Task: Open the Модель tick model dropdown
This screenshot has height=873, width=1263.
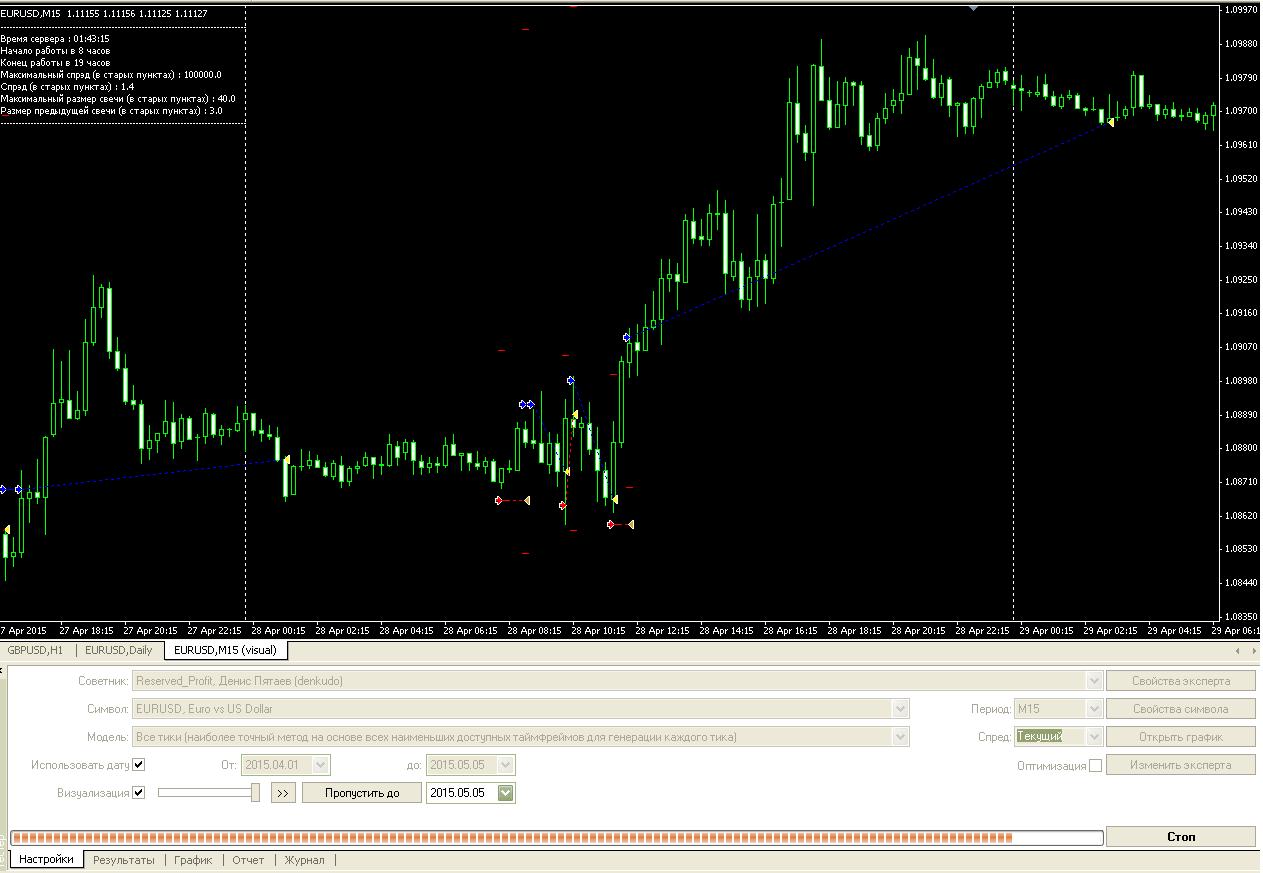Action: click(901, 737)
